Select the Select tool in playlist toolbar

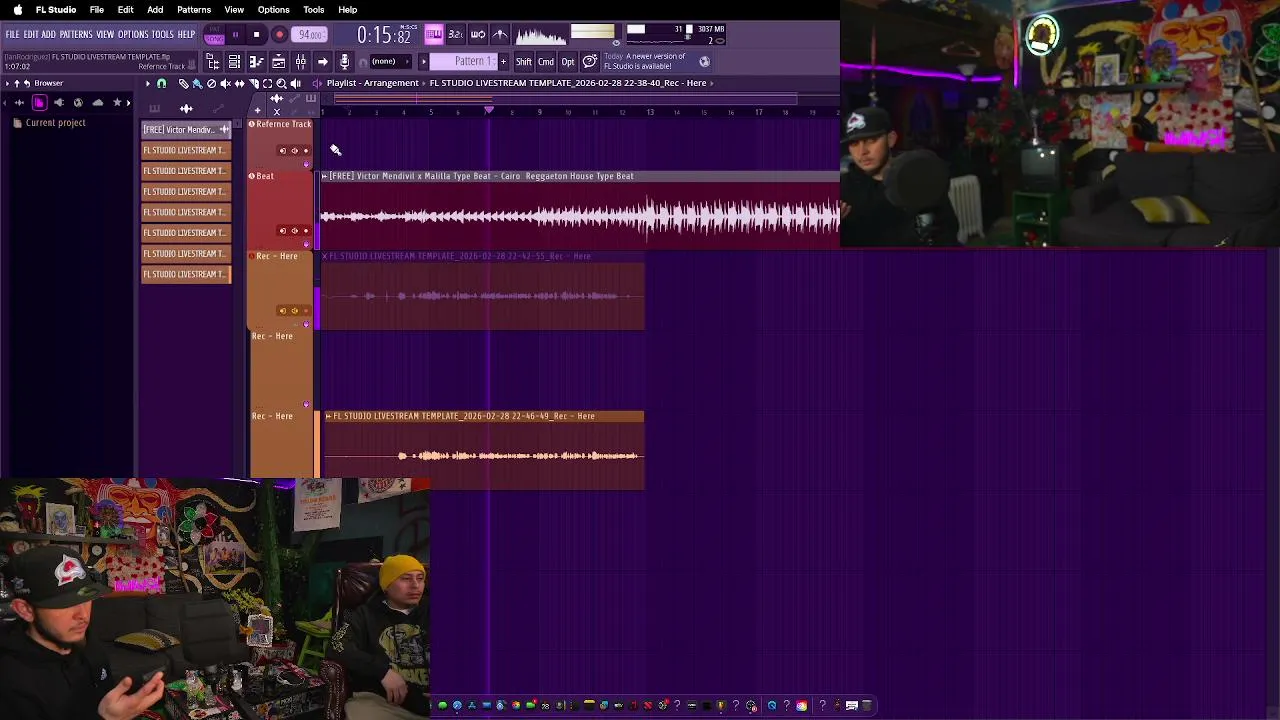(267, 84)
